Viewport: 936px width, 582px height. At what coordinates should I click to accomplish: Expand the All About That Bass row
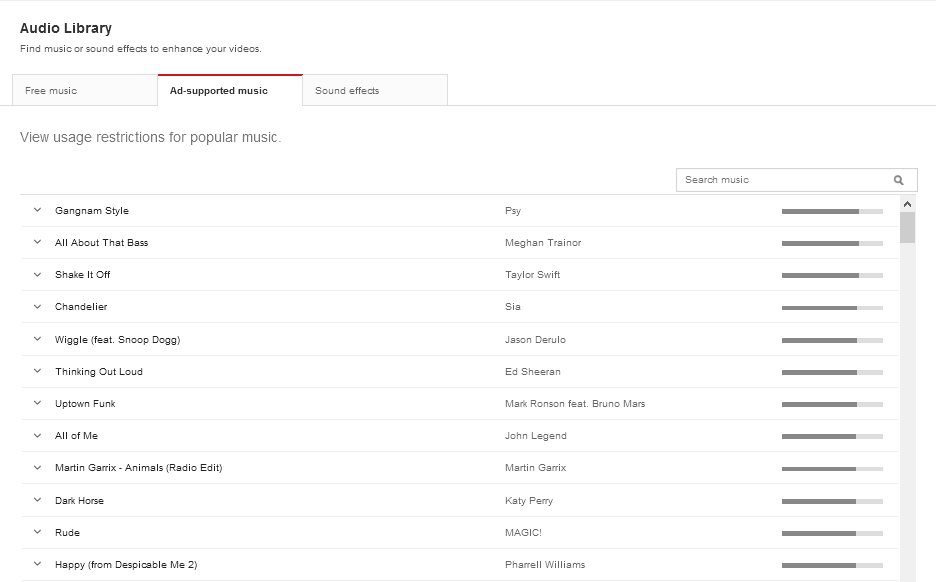pos(37,242)
